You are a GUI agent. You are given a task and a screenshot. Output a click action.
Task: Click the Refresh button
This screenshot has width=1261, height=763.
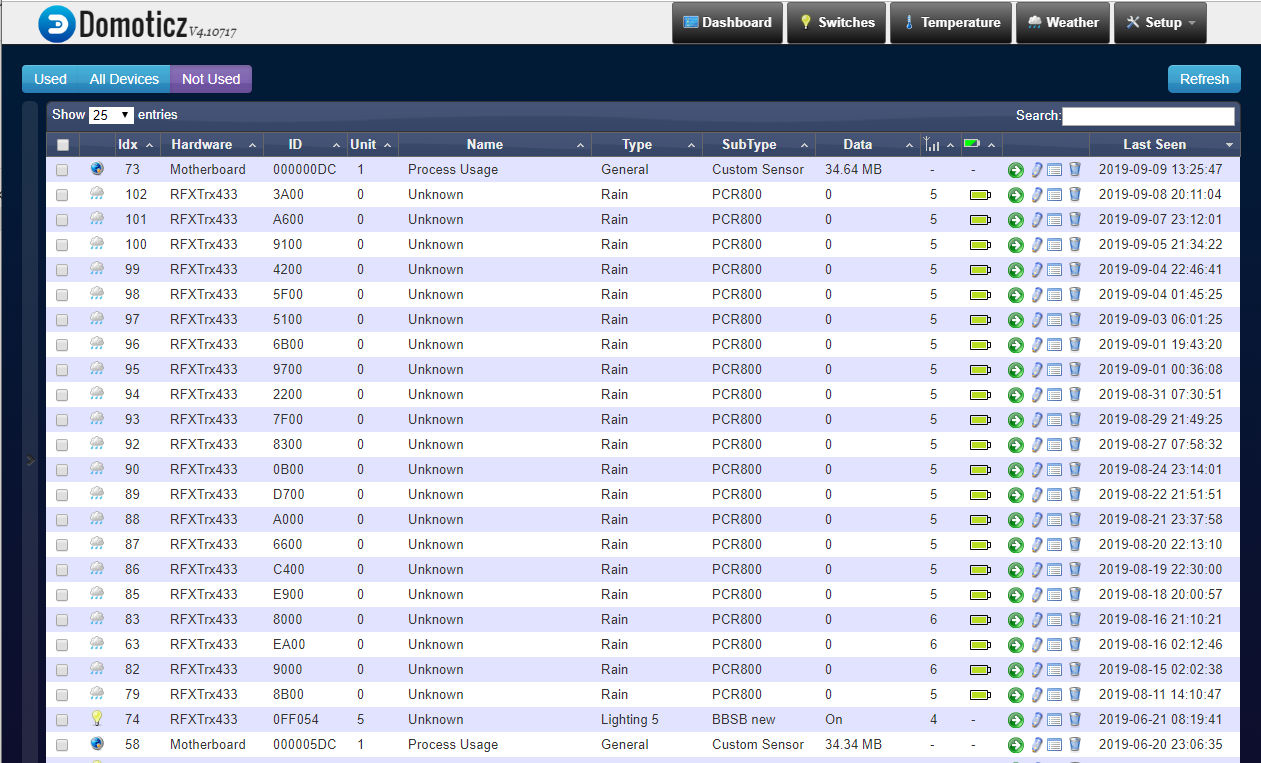tap(1204, 79)
